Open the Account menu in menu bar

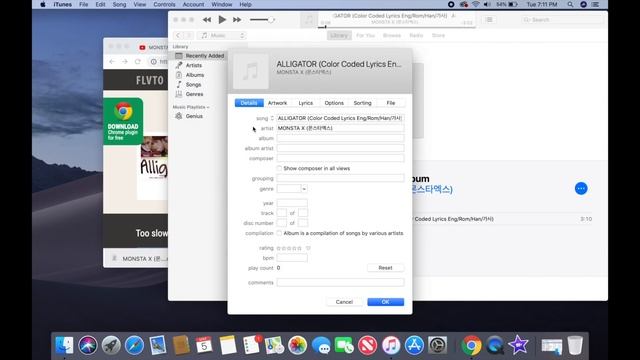(x=193, y=4)
